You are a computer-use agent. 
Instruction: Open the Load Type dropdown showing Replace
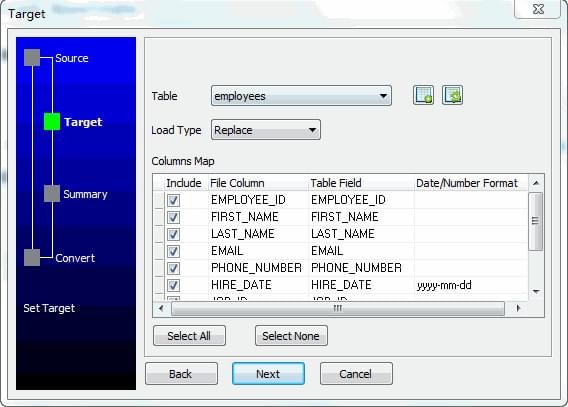coord(266,130)
